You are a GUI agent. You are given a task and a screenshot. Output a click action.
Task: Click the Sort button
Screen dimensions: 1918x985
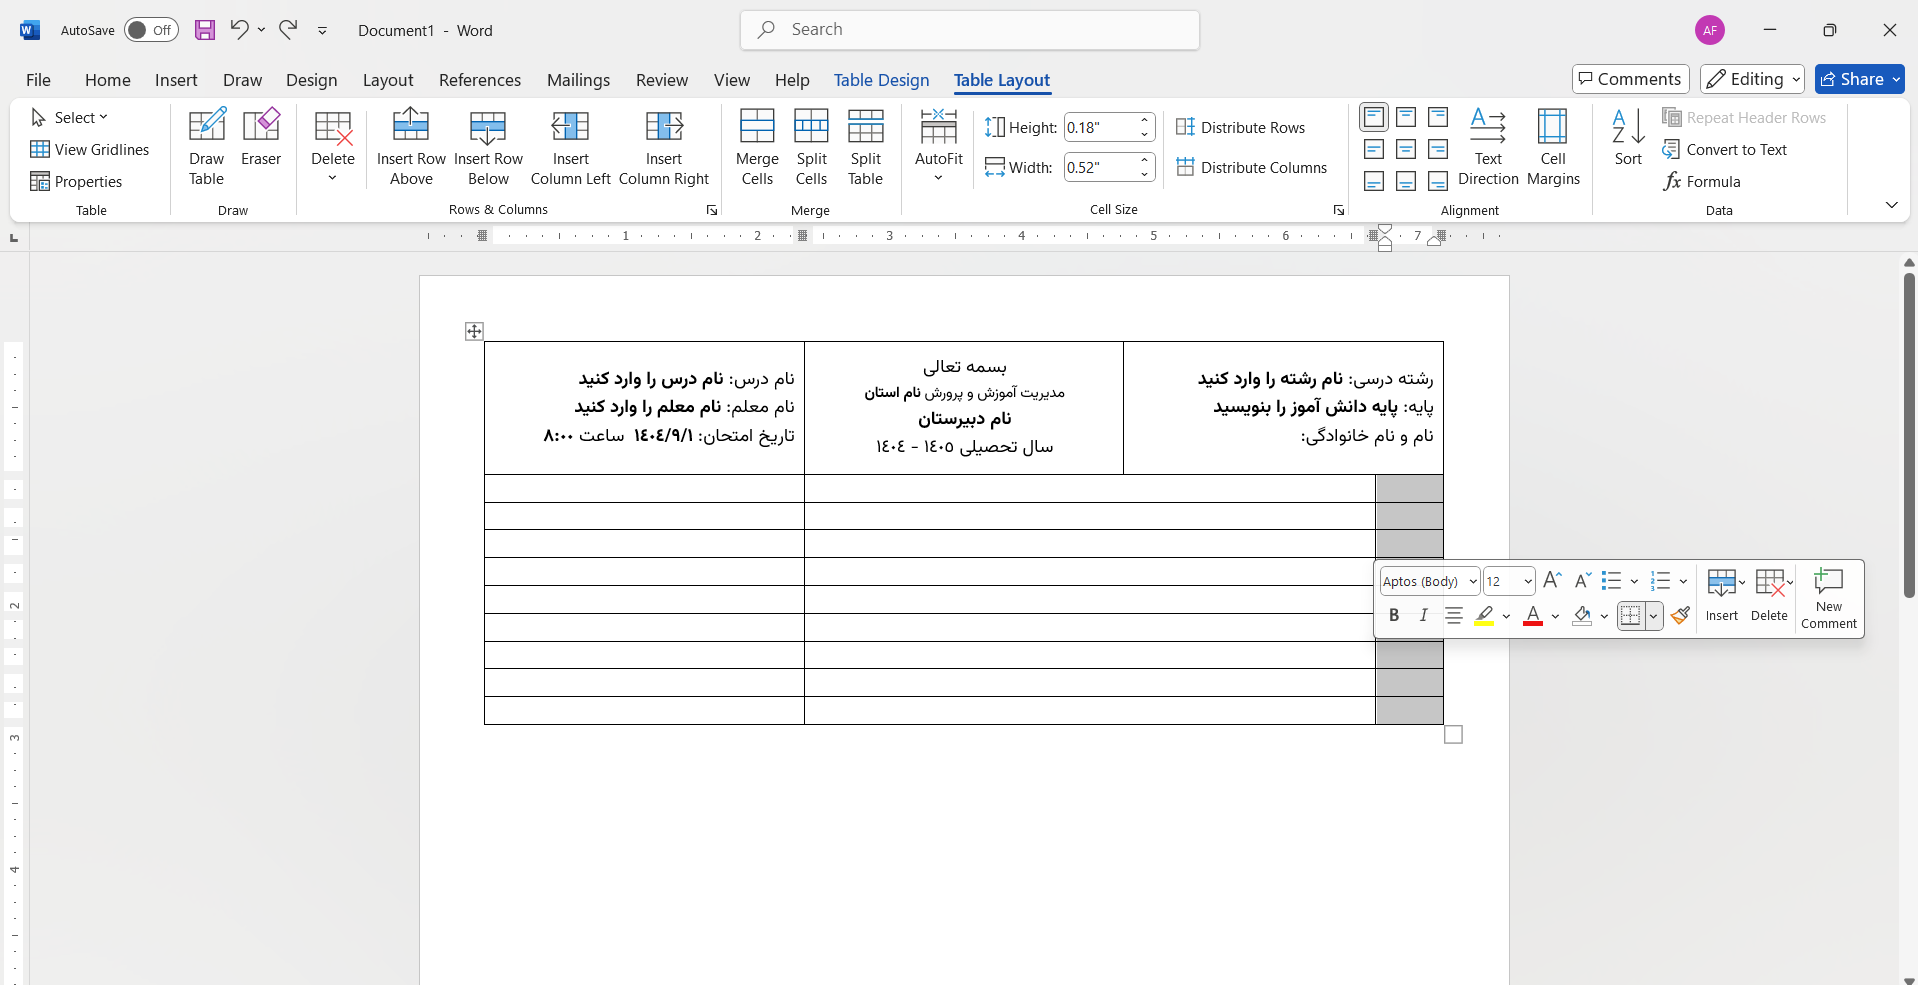[x=1628, y=137]
